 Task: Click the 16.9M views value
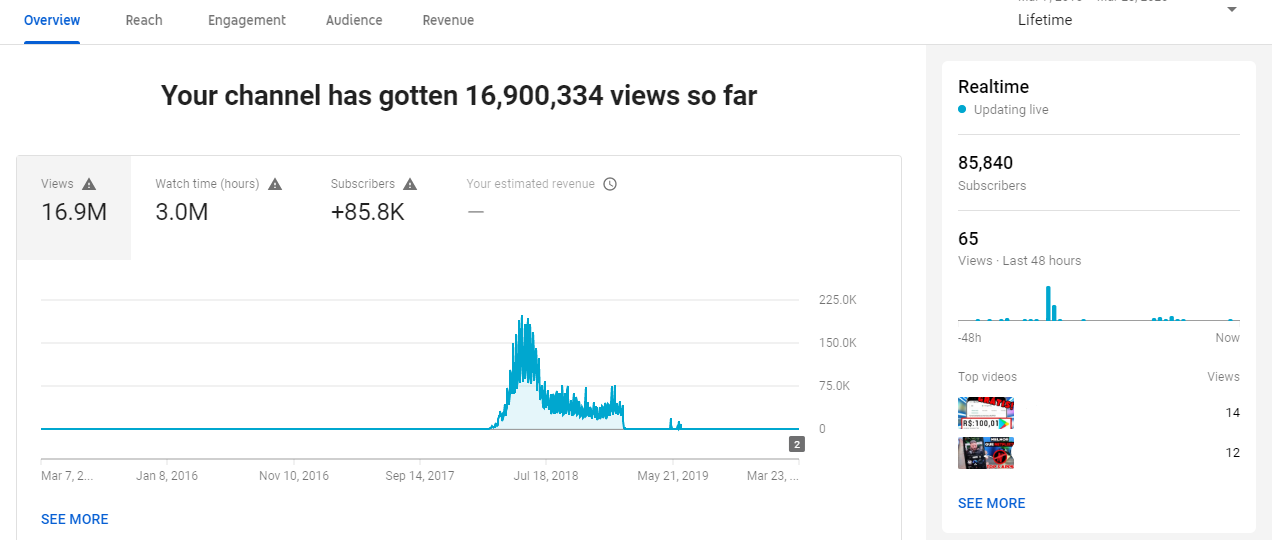[74, 212]
